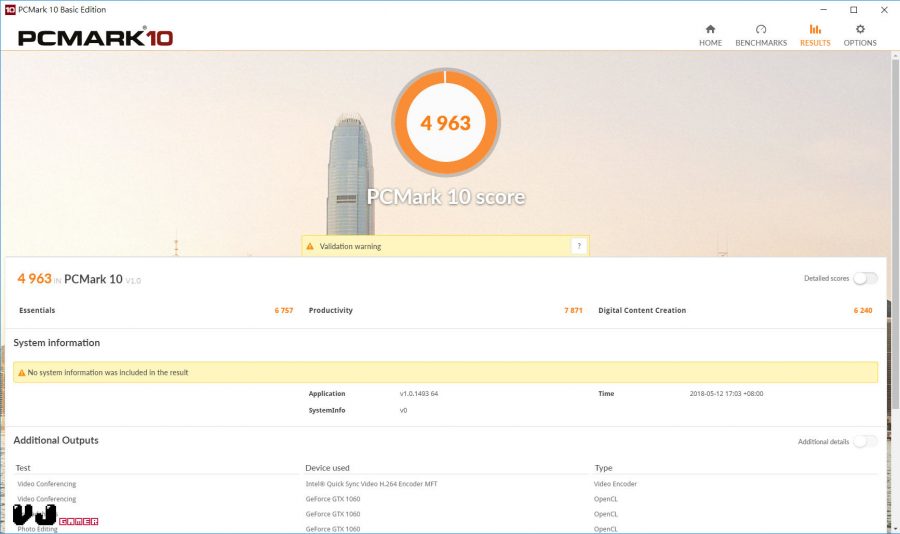This screenshot has height=534, width=900.
Task: Click the timestamp 2018-05-12 17:03
Action: 726,394
